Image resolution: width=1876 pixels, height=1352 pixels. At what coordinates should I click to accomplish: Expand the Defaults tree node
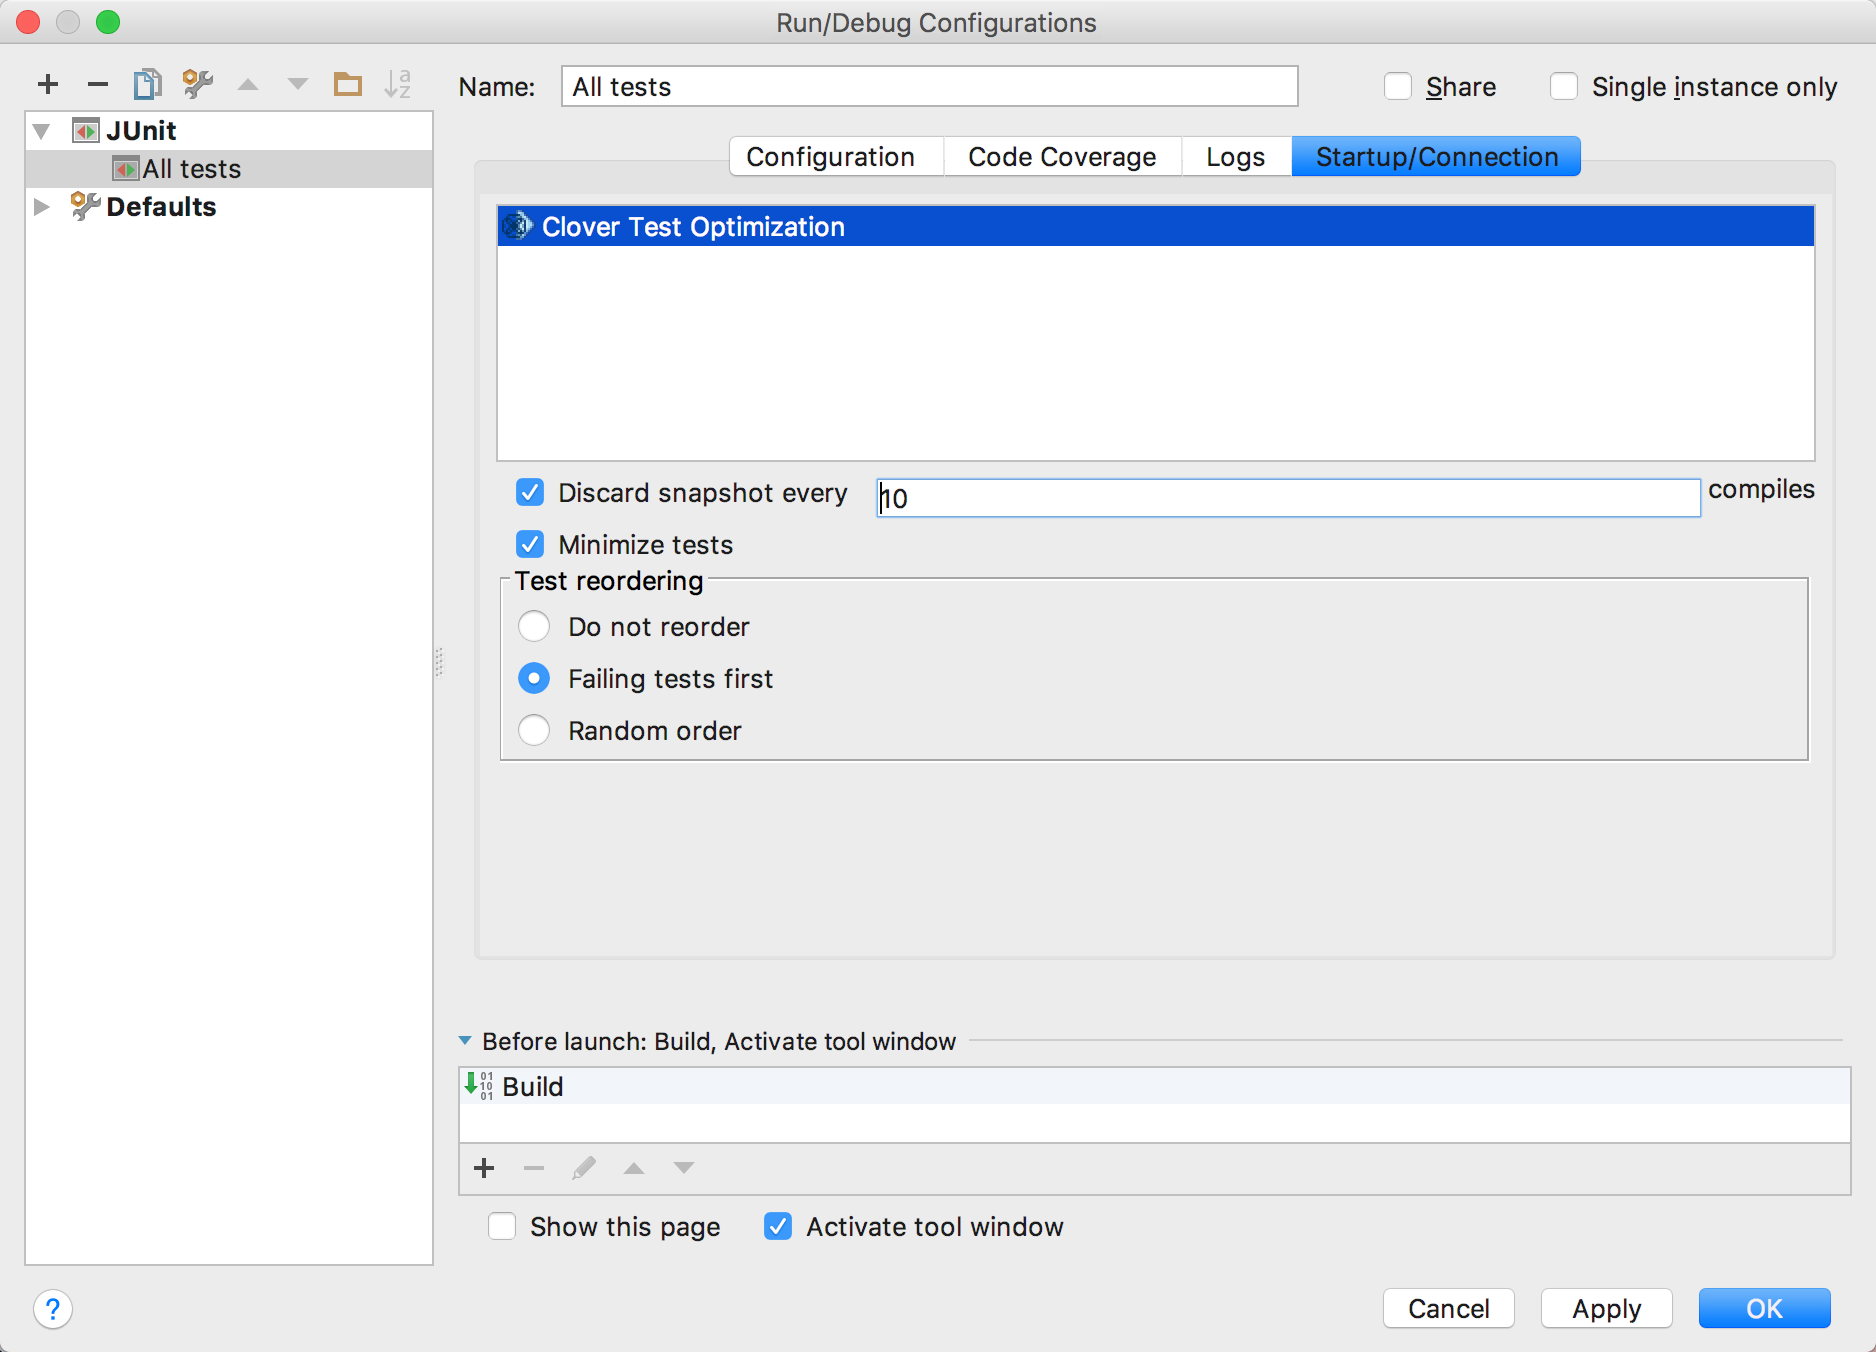tap(42, 207)
